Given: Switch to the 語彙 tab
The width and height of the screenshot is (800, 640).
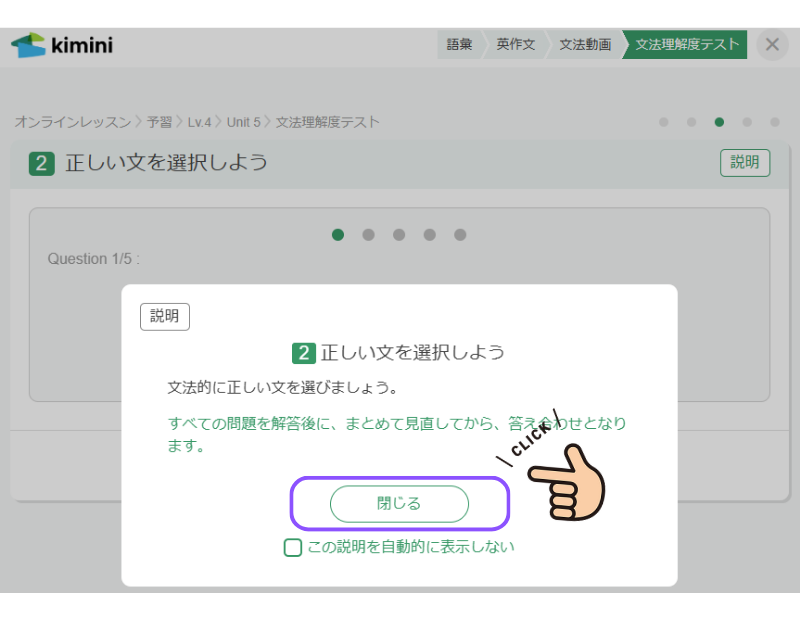Looking at the screenshot, I should click(x=459, y=45).
